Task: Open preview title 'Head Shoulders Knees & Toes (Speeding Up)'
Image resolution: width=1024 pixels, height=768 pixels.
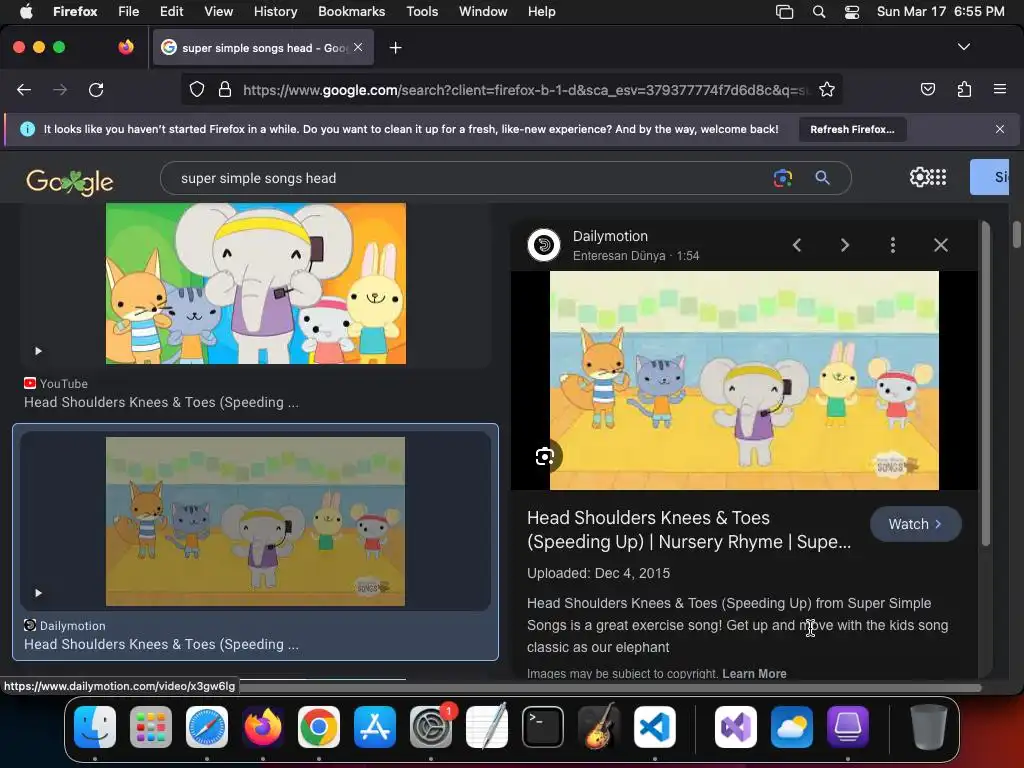Action: [689, 530]
